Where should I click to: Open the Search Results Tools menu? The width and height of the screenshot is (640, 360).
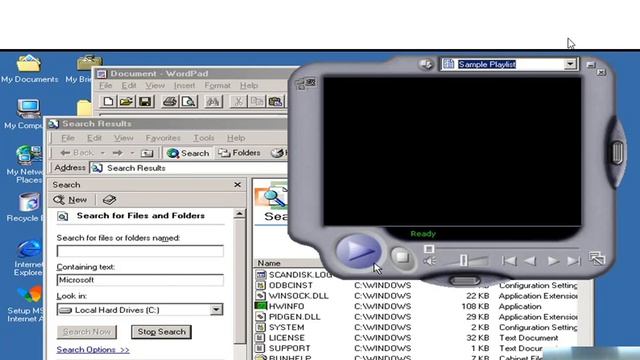click(x=204, y=138)
